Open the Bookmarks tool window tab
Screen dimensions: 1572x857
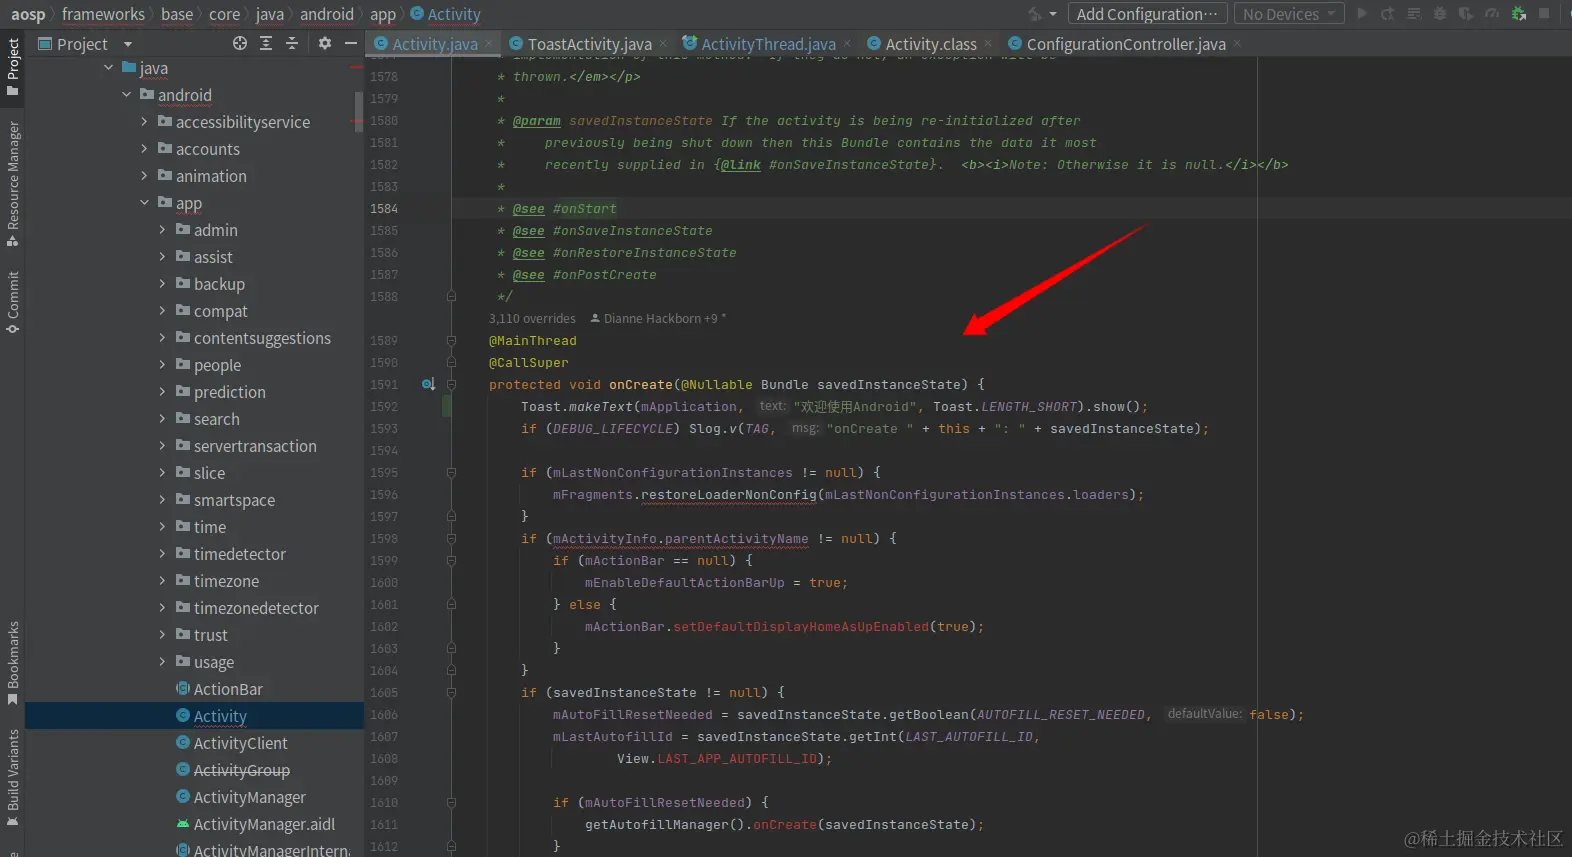[x=13, y=663]
